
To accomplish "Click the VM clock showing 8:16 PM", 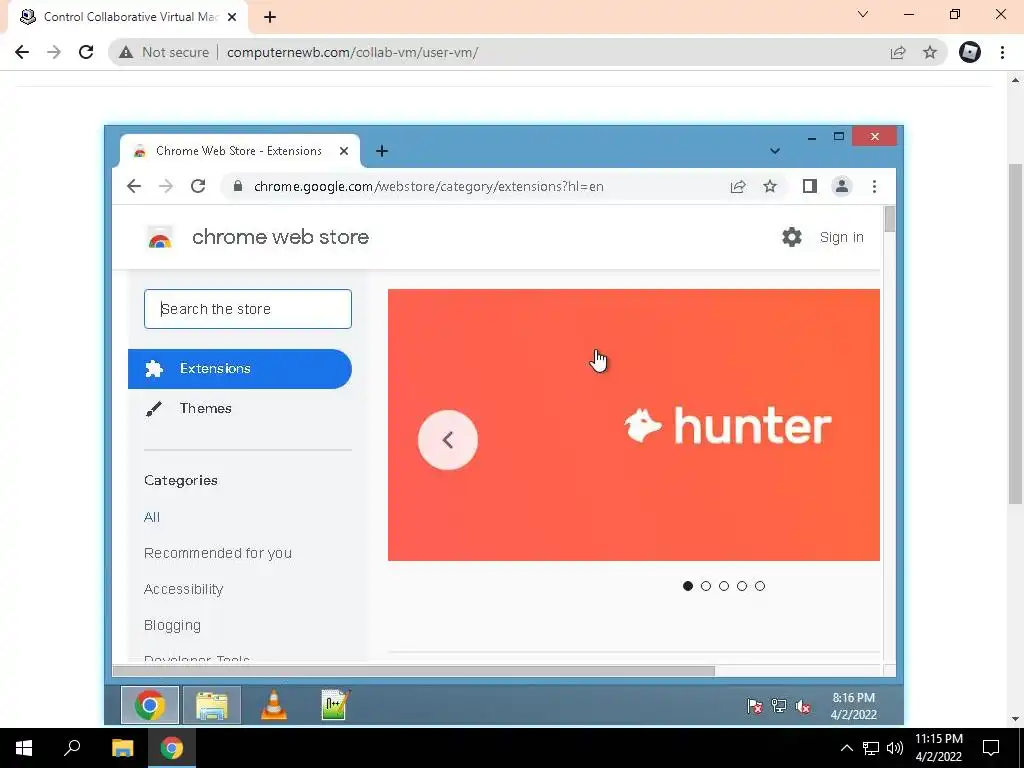I will pyautogui.click(x=854, y=706).
